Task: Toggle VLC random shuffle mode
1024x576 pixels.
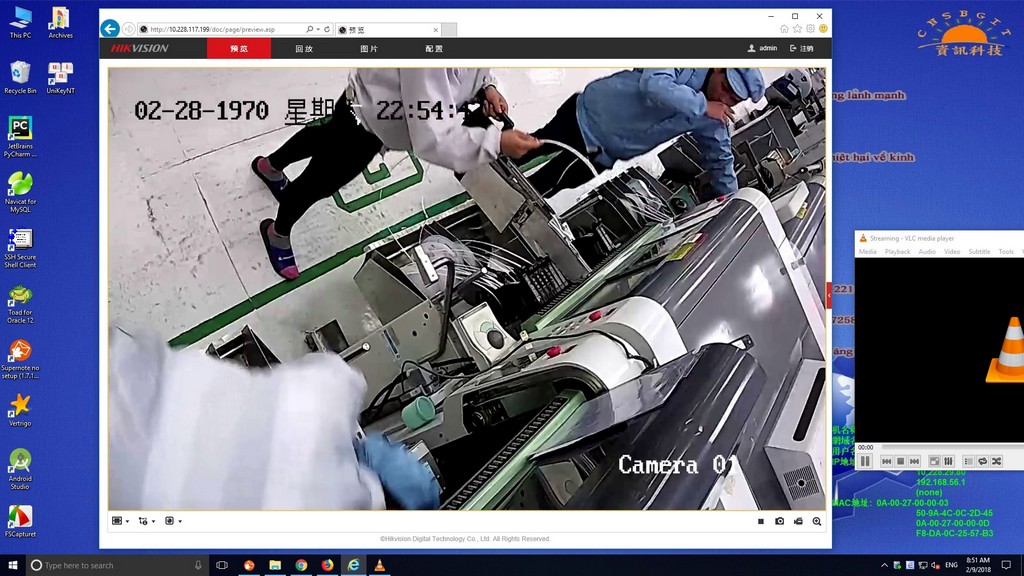Action: tap(996, 462)
